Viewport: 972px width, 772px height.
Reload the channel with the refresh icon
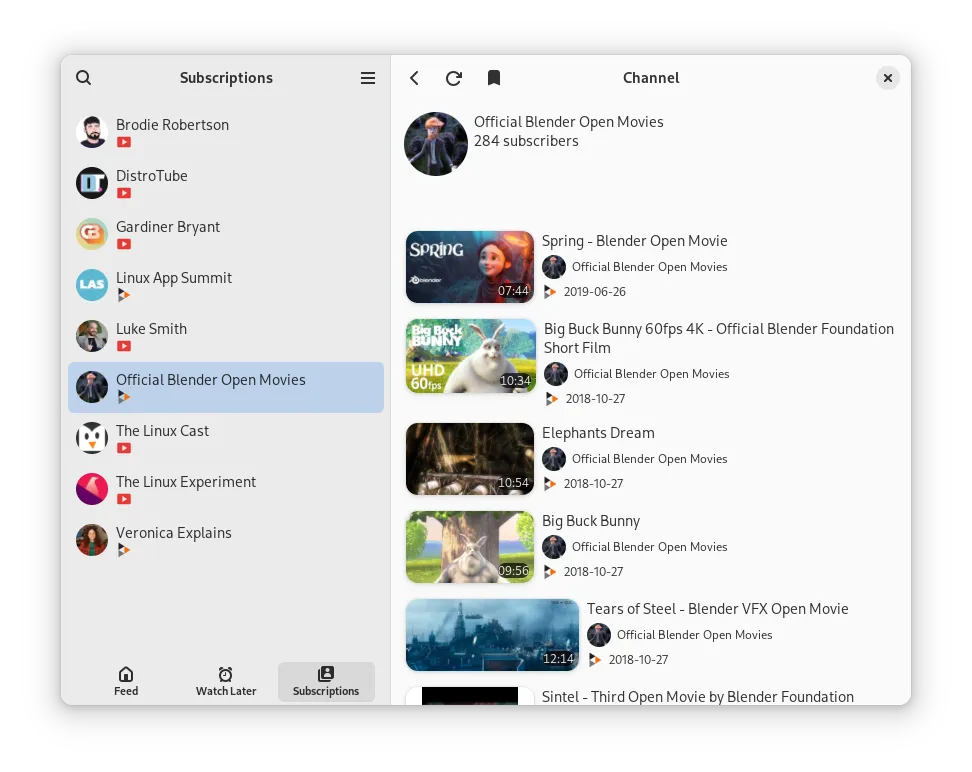click(454, 78)
